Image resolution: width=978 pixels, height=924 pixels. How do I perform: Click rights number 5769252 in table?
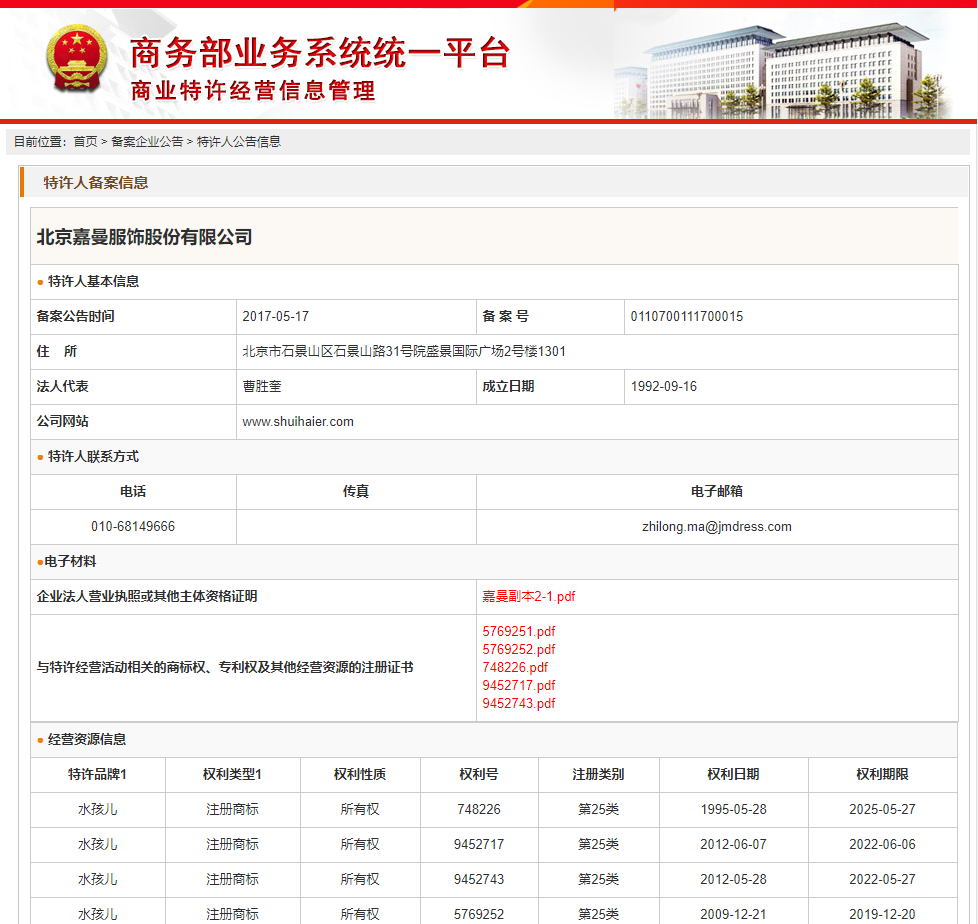(x=479, y=914)
